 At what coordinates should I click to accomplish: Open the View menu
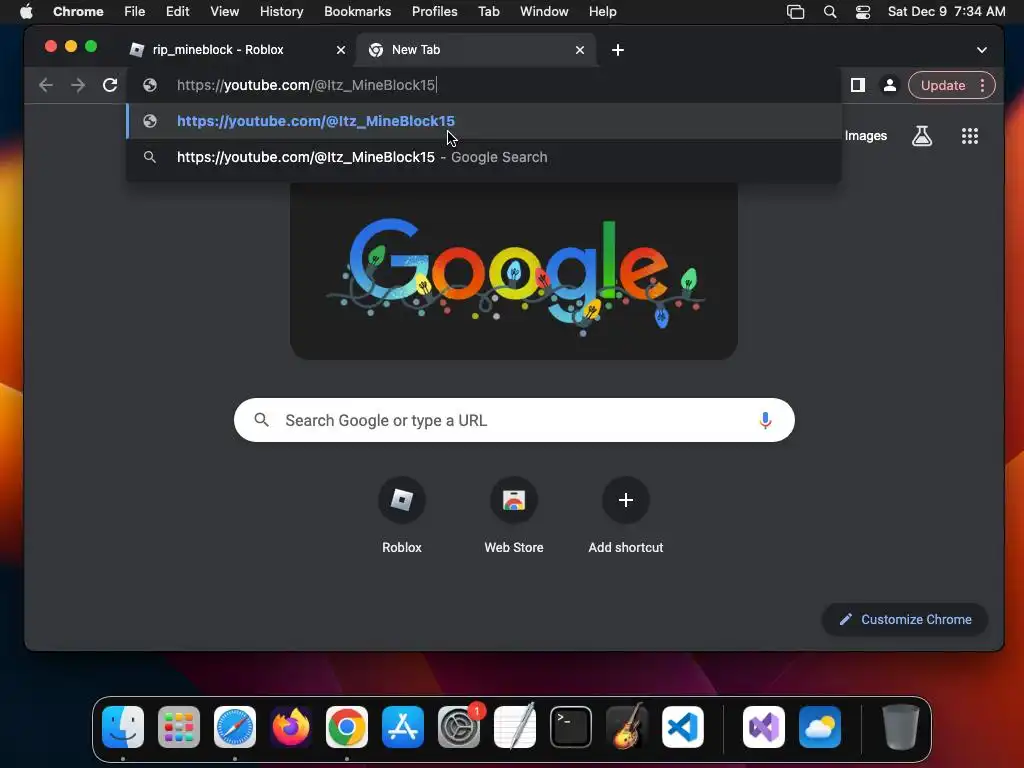point(224,11)
